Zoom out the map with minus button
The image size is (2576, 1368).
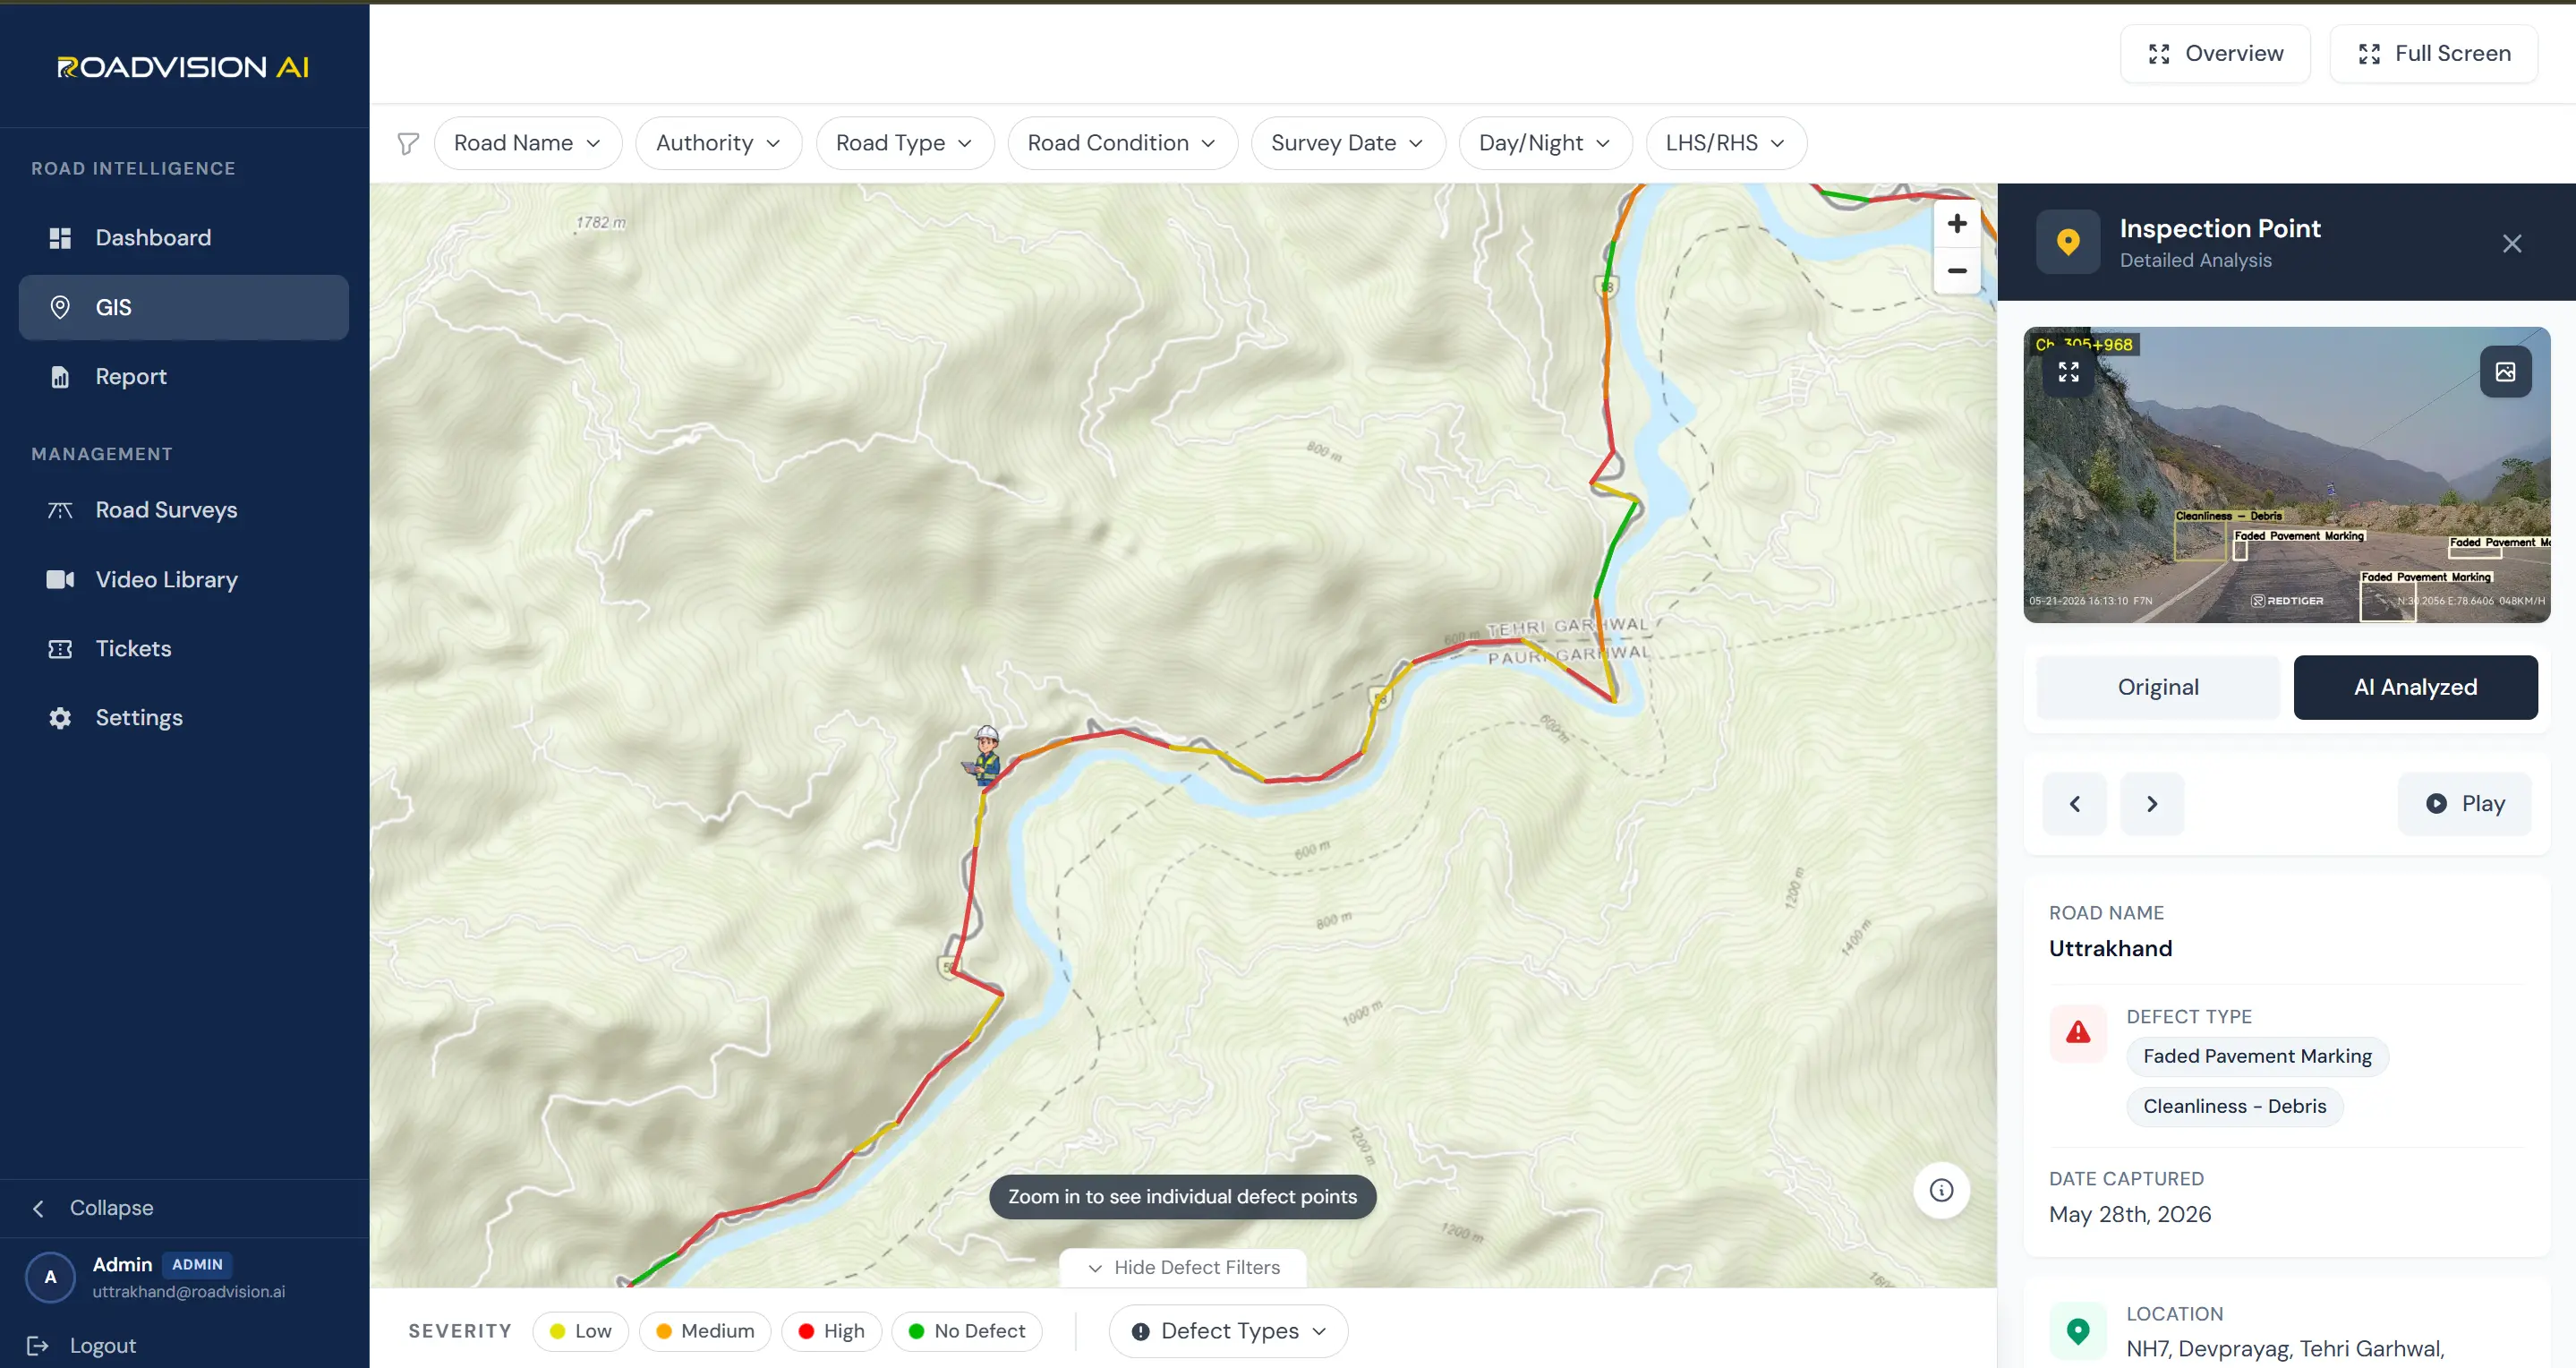(x=1957, y=271)
